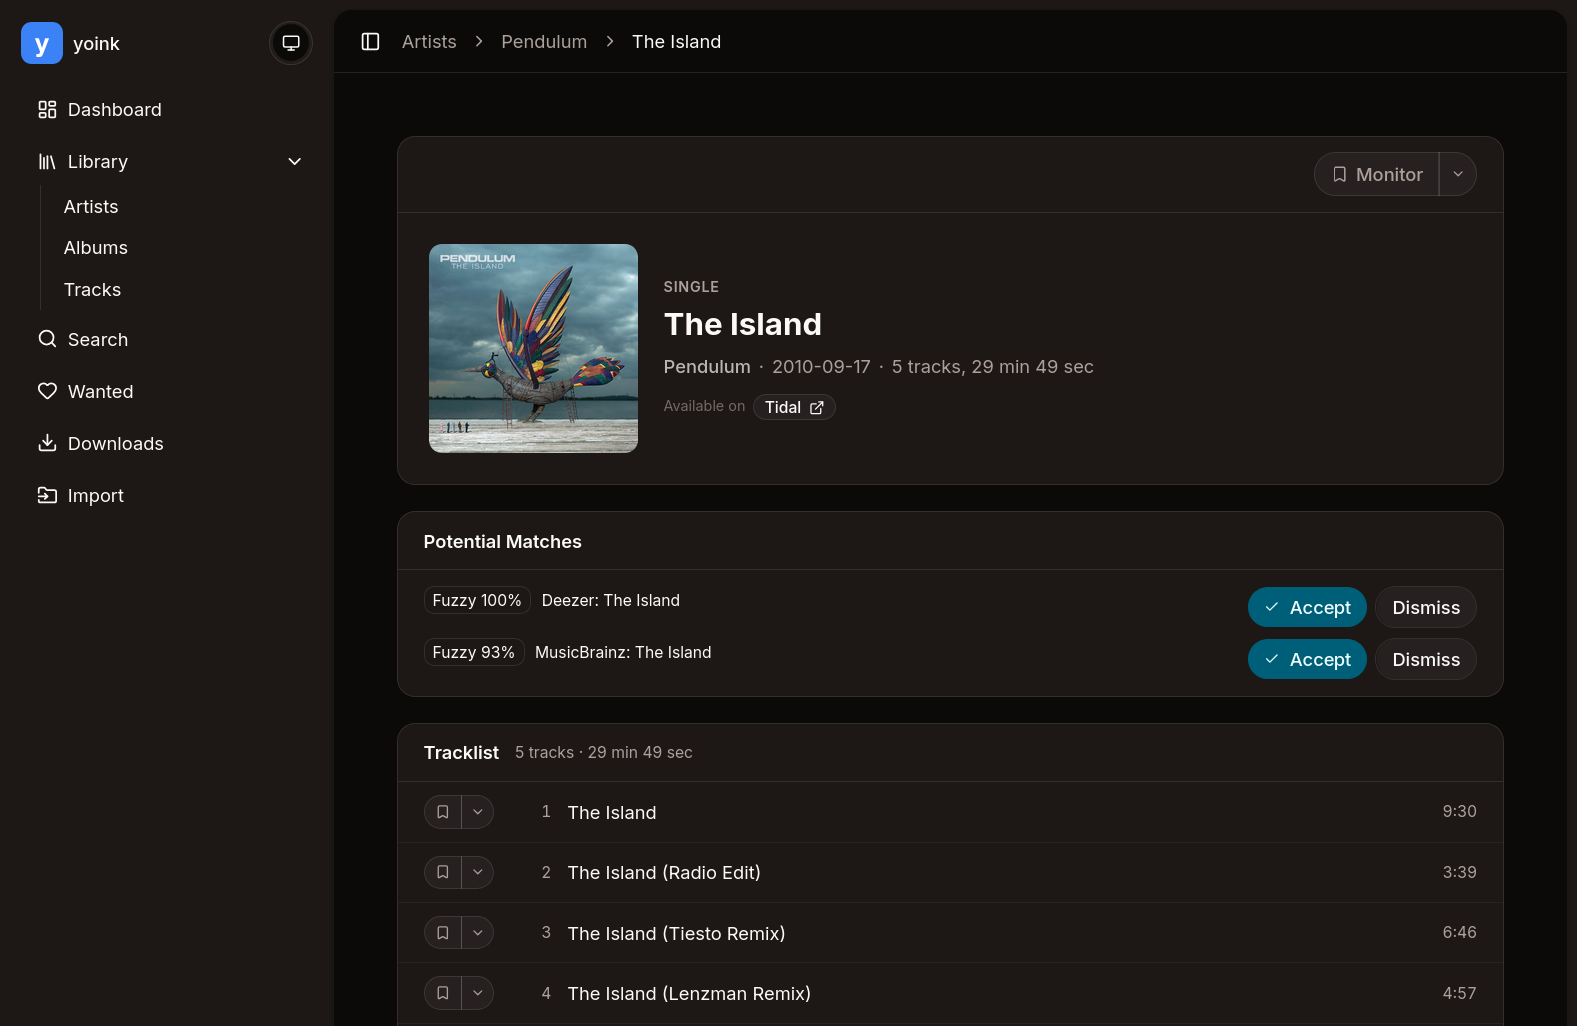Open the Tidal external link

tap(794, 407)
